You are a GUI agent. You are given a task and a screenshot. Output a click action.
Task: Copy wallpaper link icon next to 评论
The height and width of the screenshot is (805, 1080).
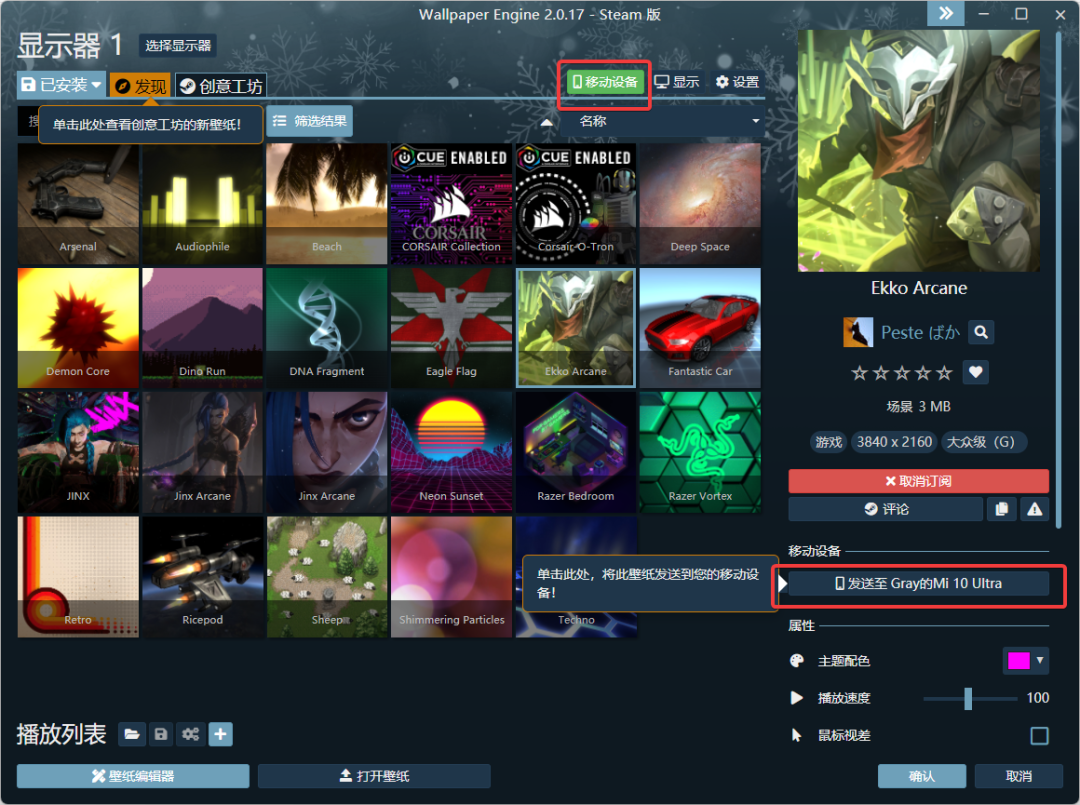click(1001, 509)
